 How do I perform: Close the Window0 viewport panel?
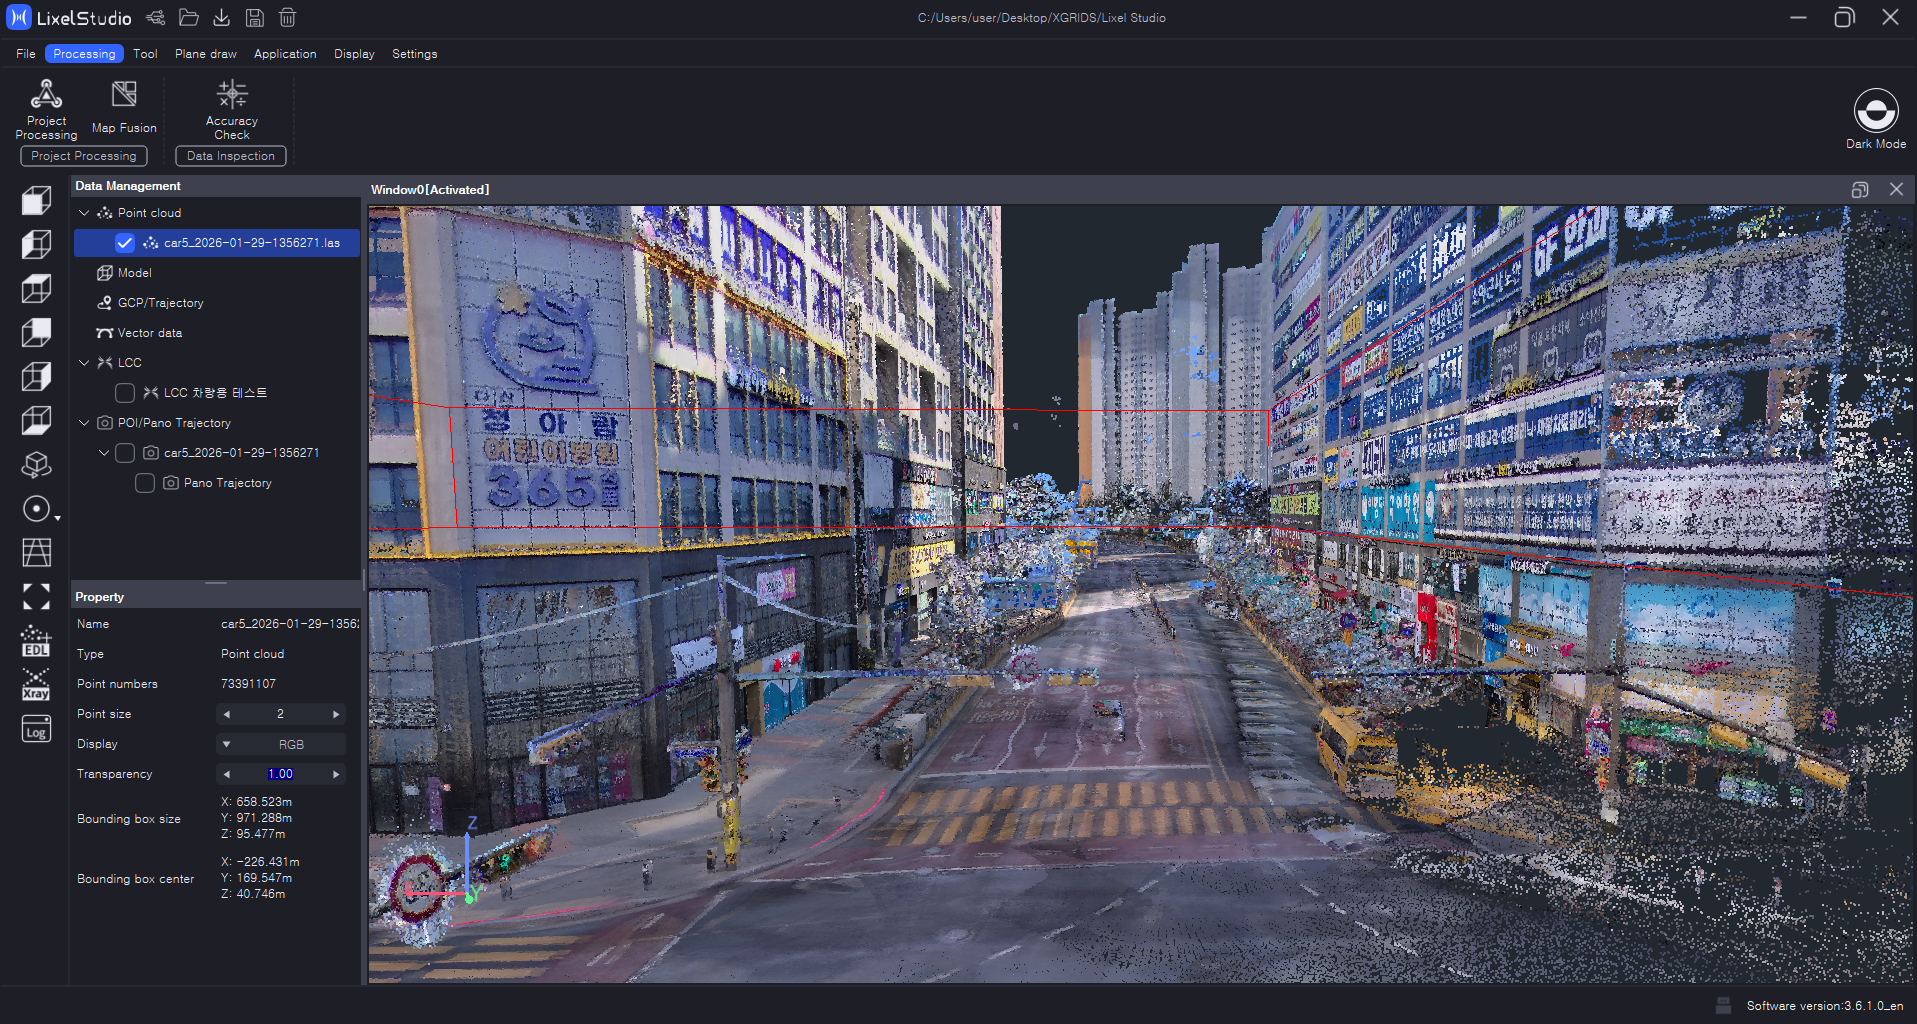click(1896, 190)
